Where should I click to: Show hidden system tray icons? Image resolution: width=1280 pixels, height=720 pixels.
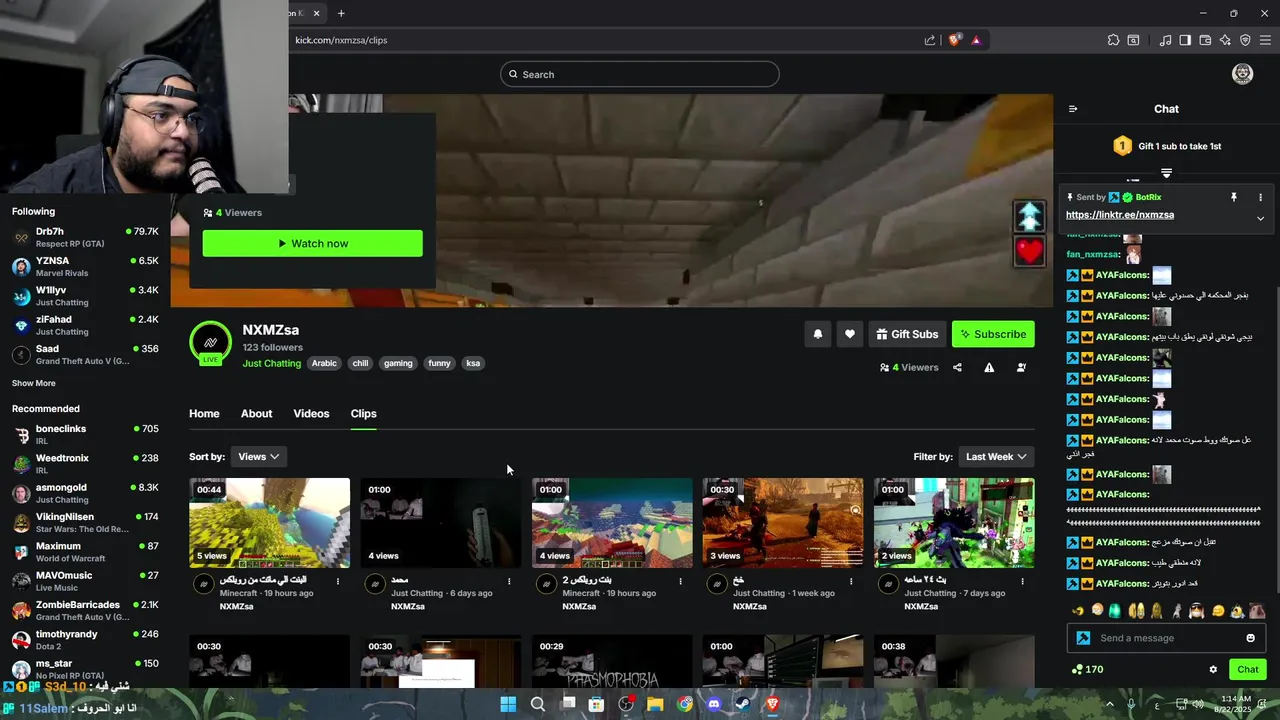click(x=1108, y=704)
